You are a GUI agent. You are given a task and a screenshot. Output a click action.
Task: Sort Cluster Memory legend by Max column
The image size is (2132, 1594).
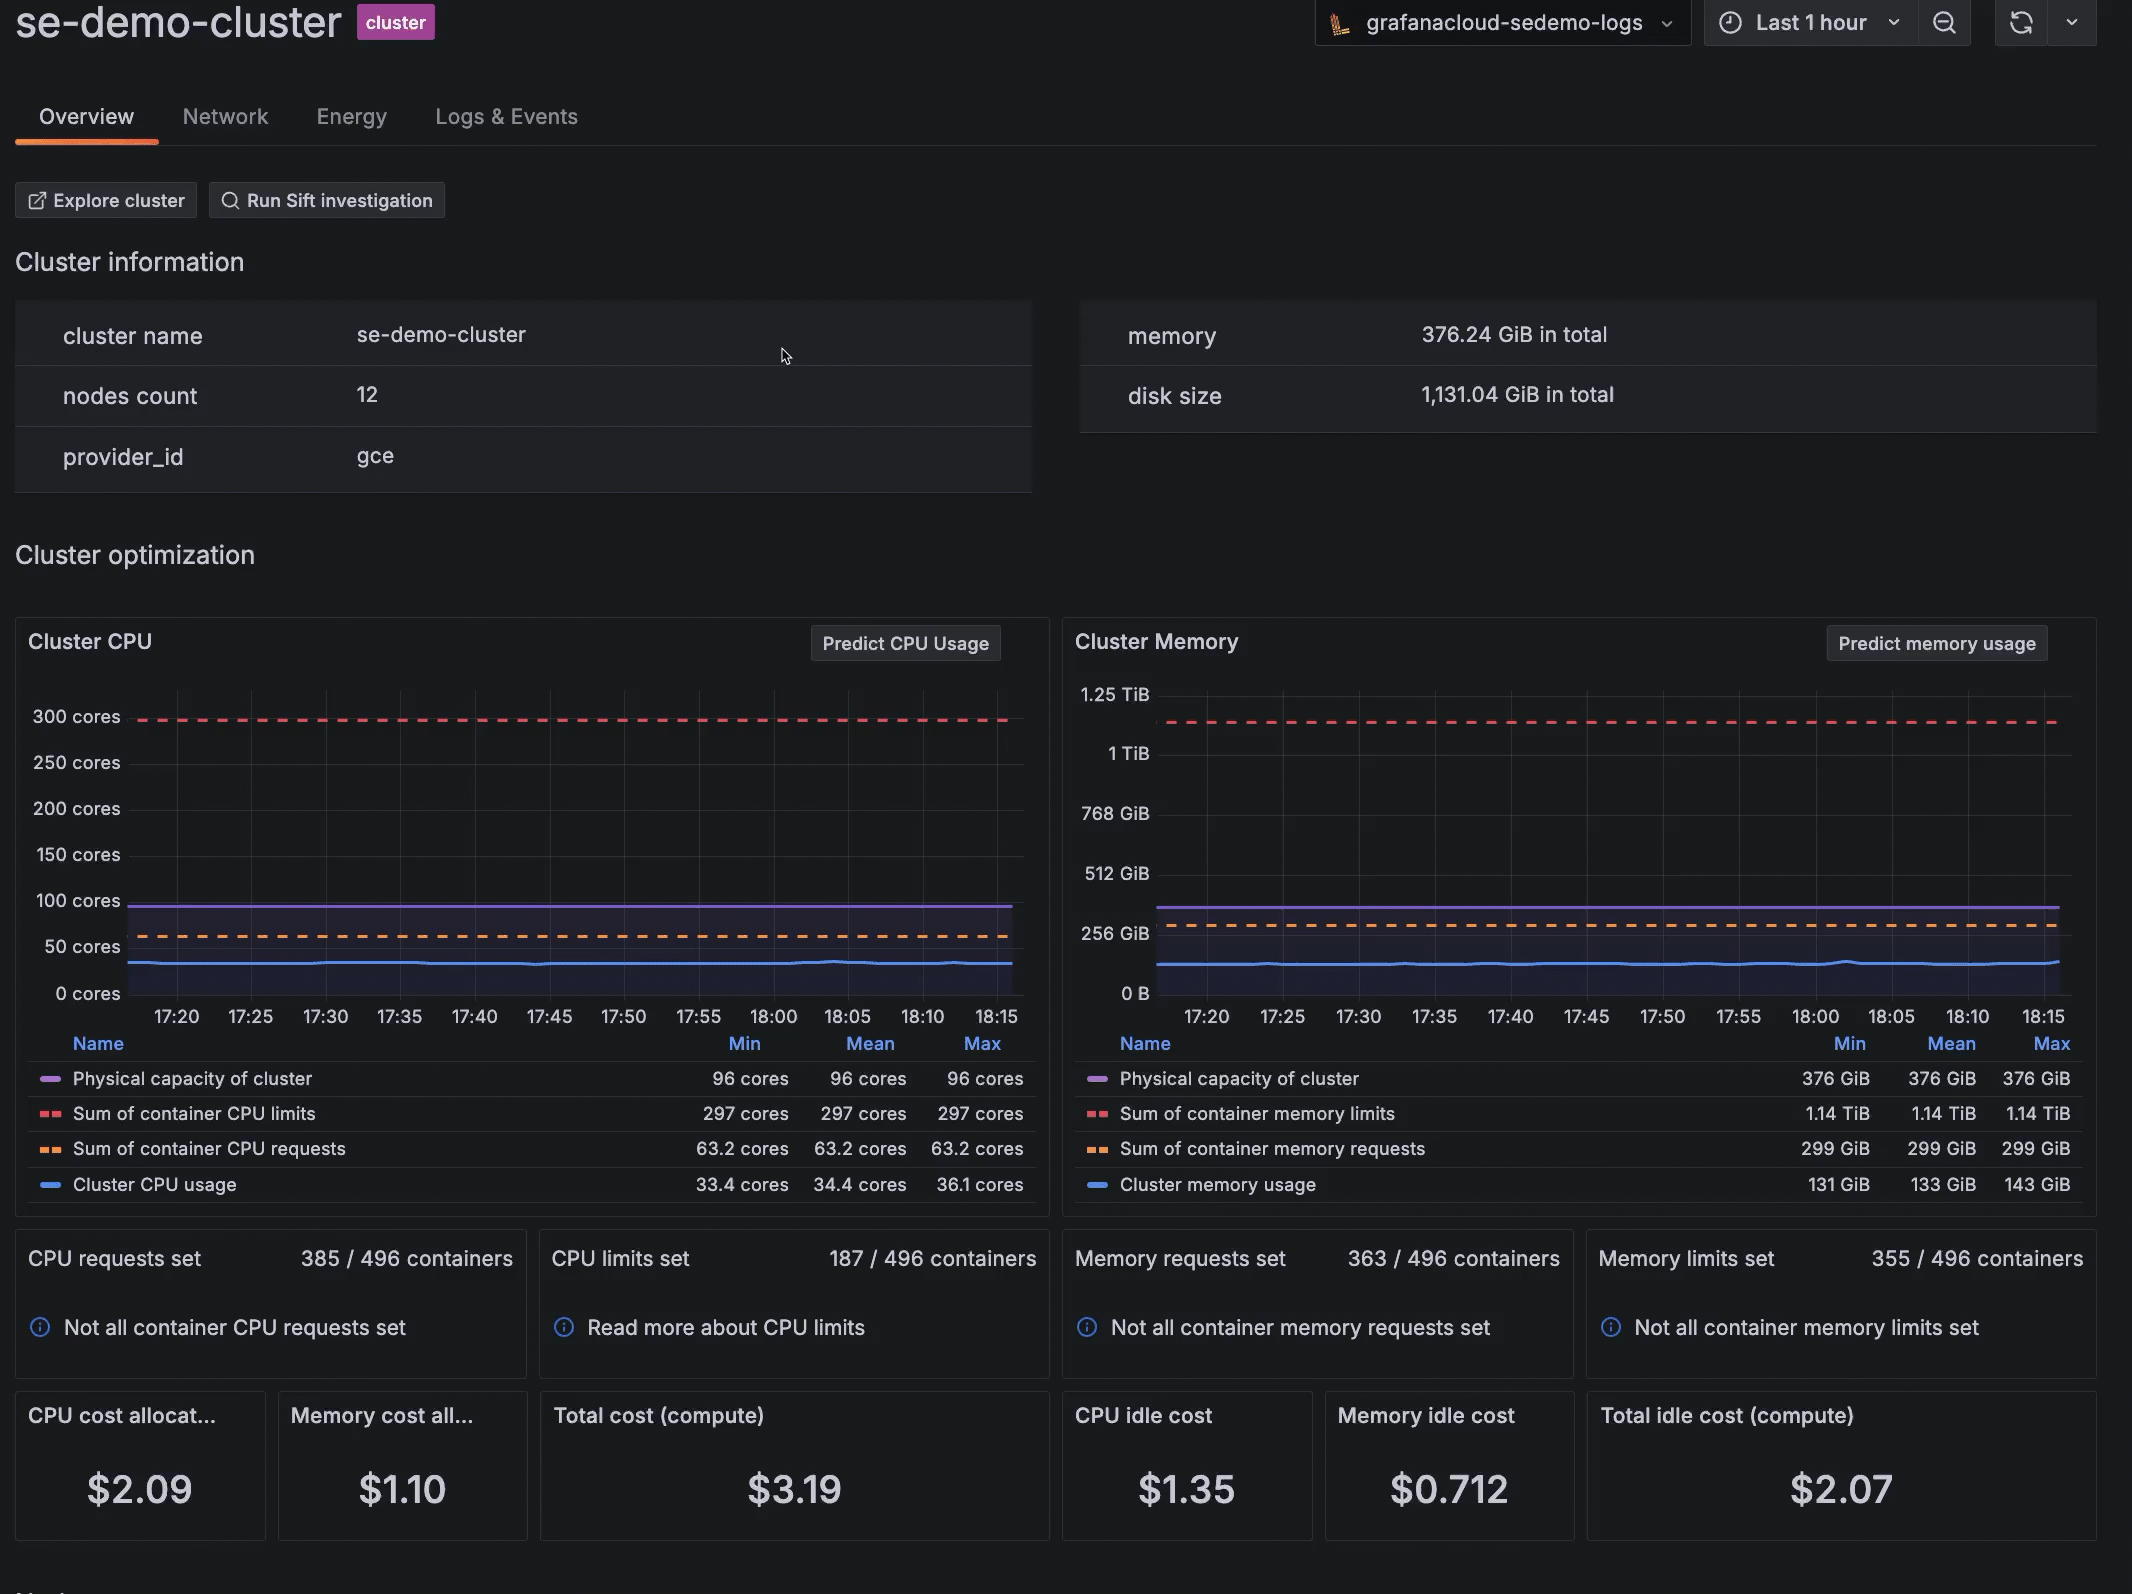(2051, 1043)
